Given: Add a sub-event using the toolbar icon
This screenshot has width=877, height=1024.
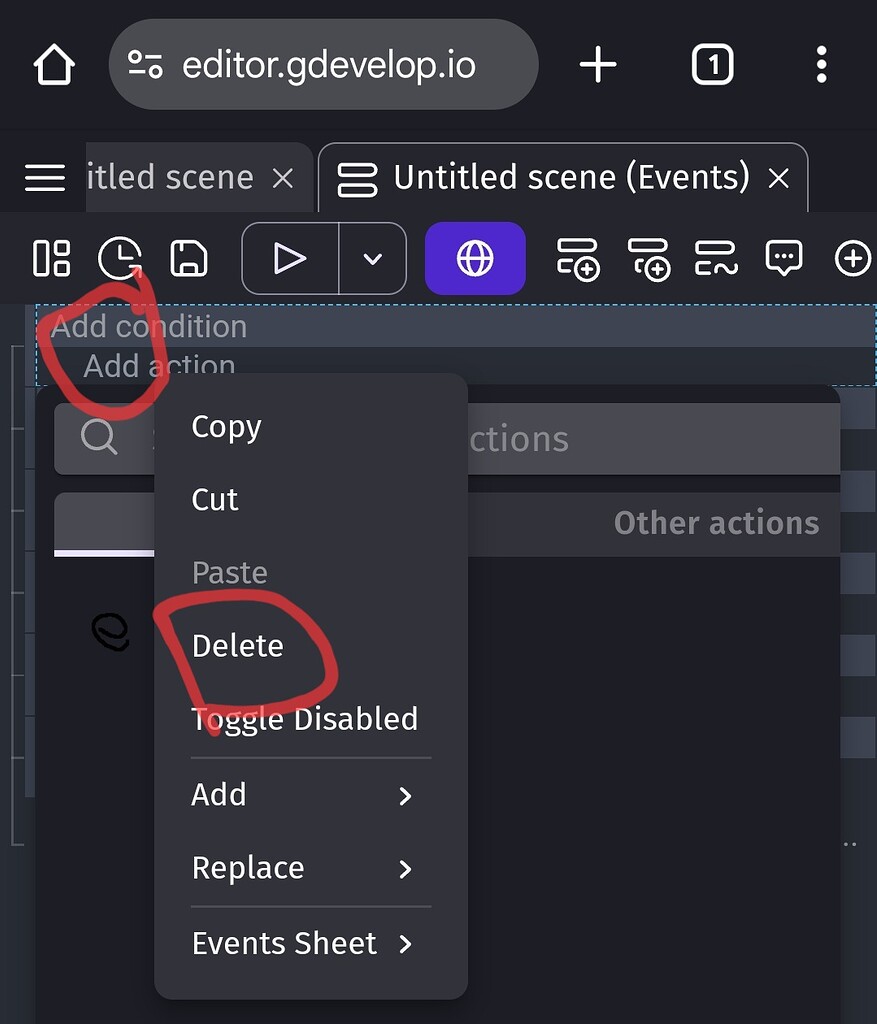Looking at the screenshot, I should (x=648, y=258).
